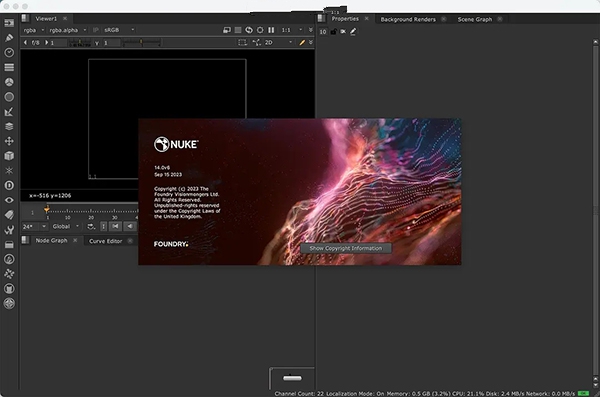The width and height of the screenshot is (600, 397).
Task: Toggle the viewer proxy mode icon
Action: coord(227,30)
